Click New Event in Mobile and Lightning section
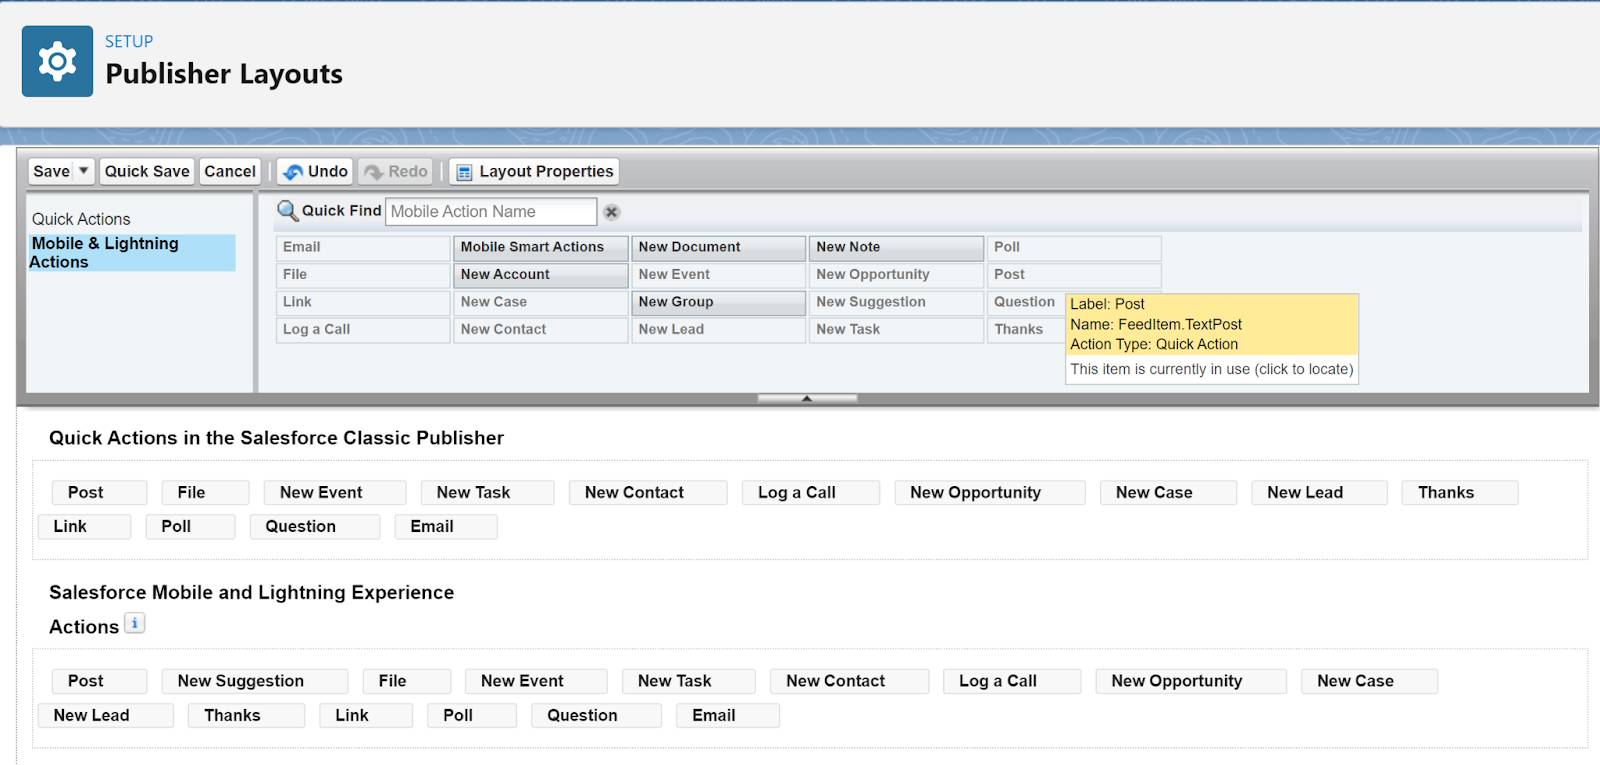The image size is (1600, 765). [536, 682]
